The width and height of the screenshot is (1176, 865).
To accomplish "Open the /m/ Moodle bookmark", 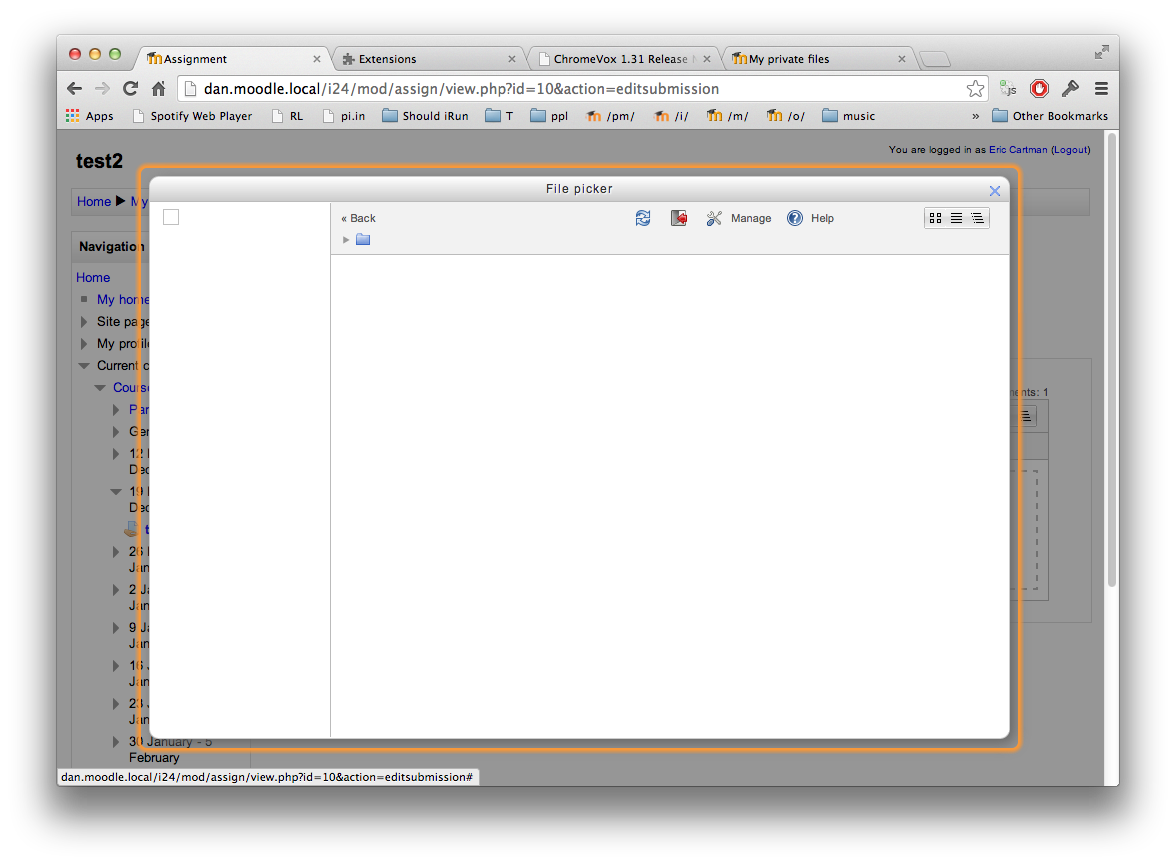I will 727,116.
